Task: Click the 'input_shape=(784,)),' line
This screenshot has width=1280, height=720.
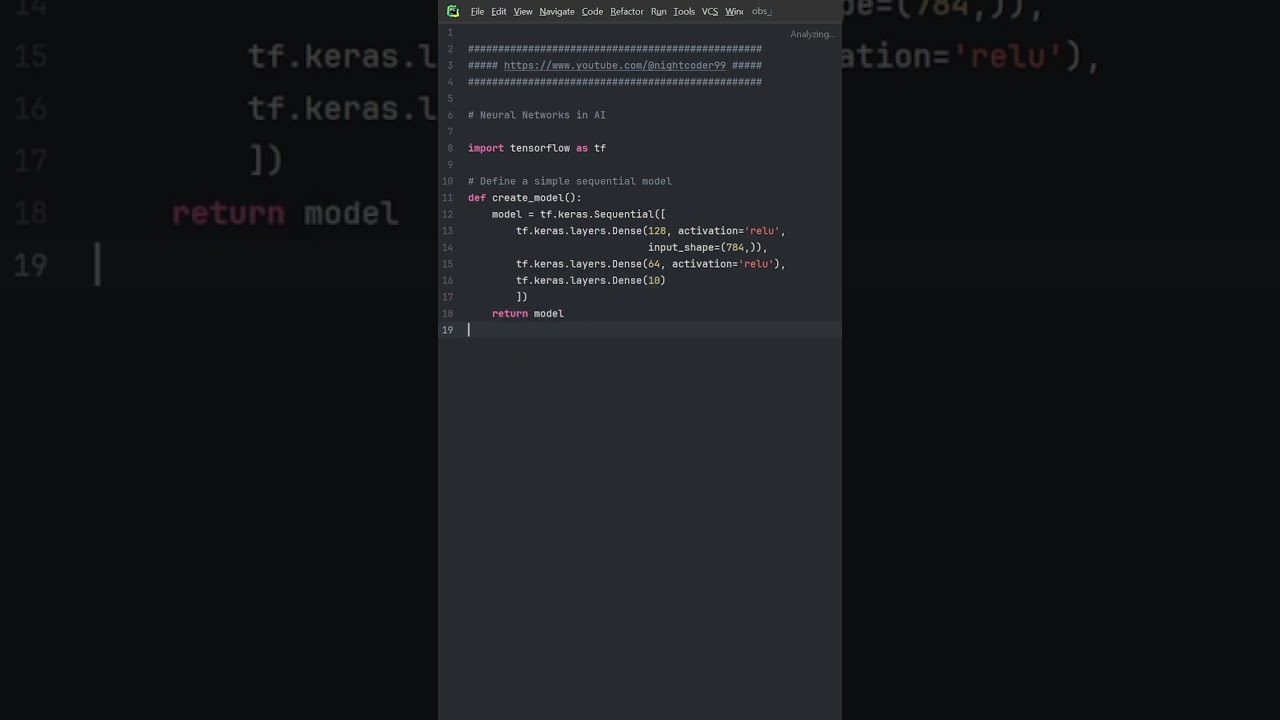Action: tap(708, 247)
